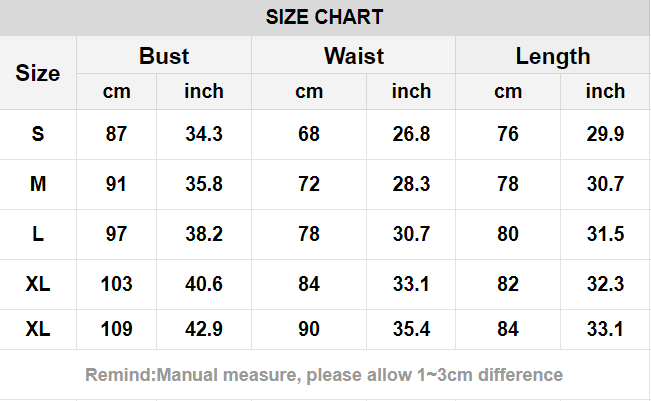Click the 103 bust cm cell
Viewport: 651px width, 401px height.
click(116, 284)
